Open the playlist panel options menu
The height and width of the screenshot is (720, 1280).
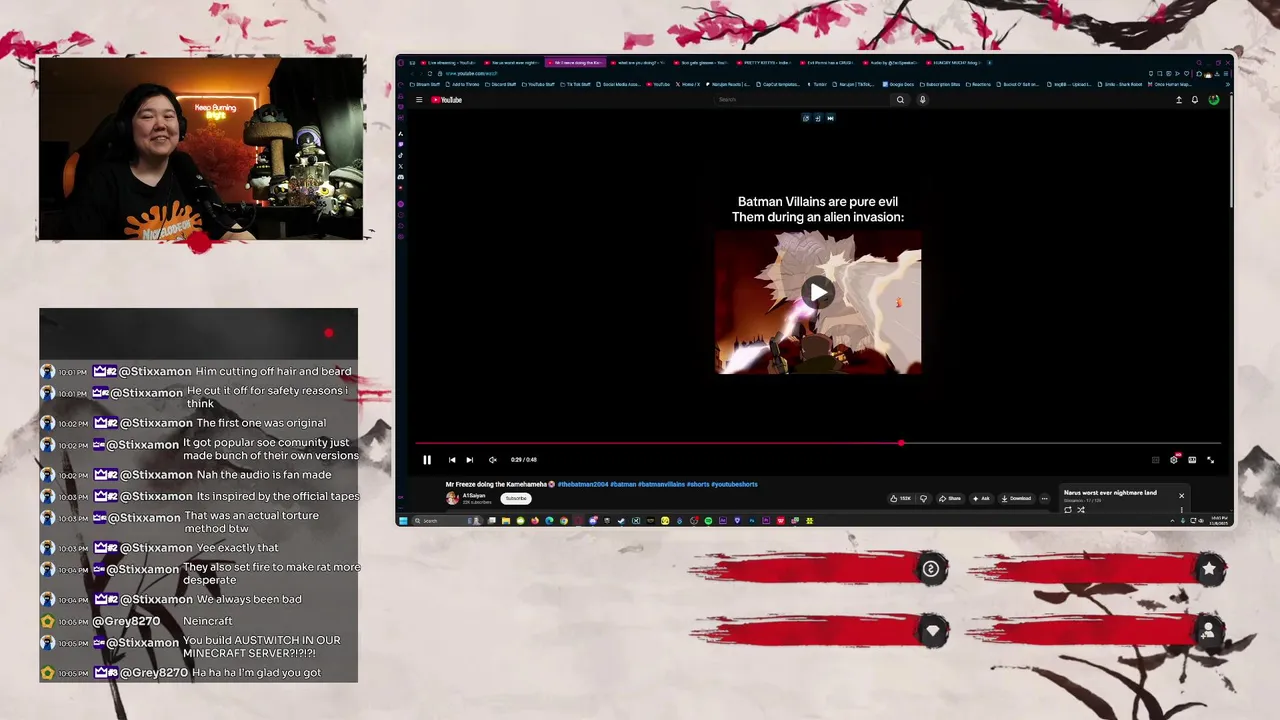(x=1181, y=510)
